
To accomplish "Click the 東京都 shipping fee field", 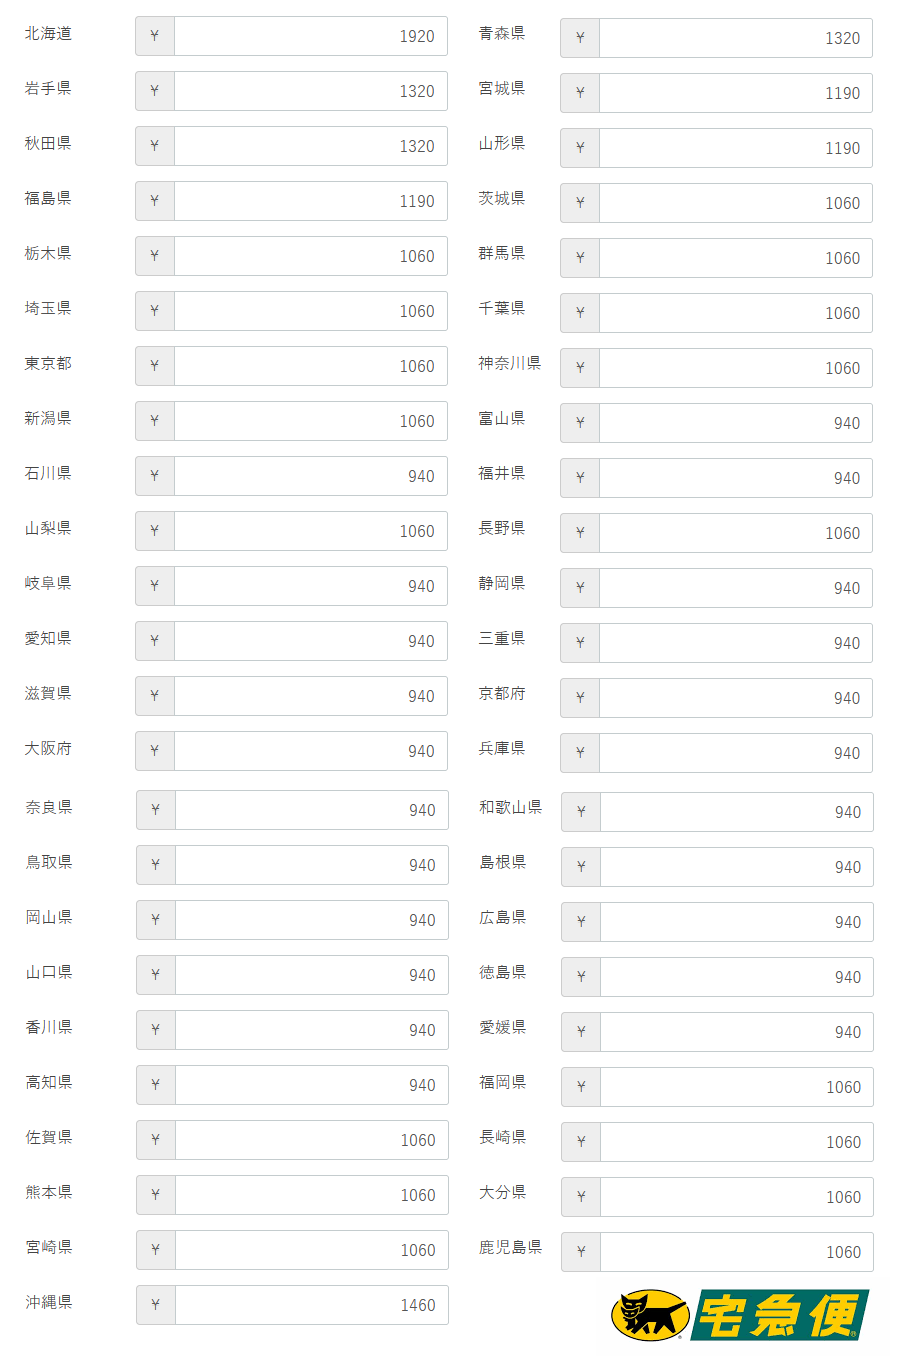I will [310, 366].
